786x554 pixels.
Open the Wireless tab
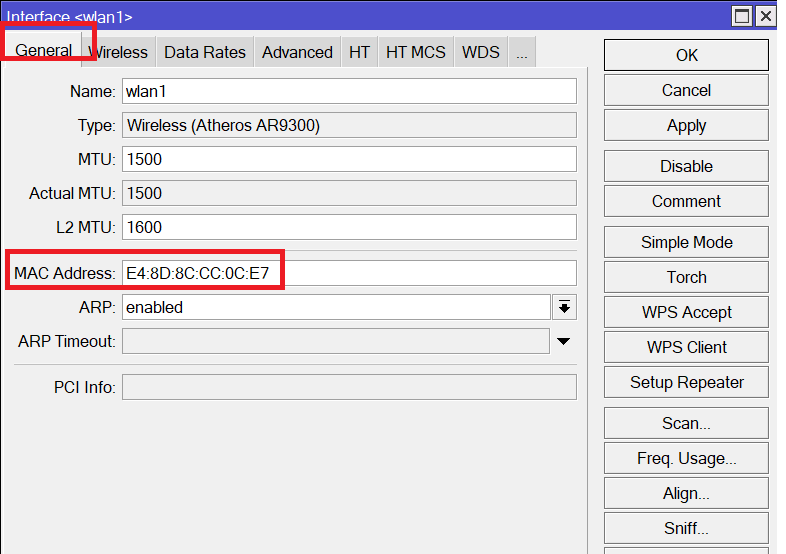pos(119,52)
